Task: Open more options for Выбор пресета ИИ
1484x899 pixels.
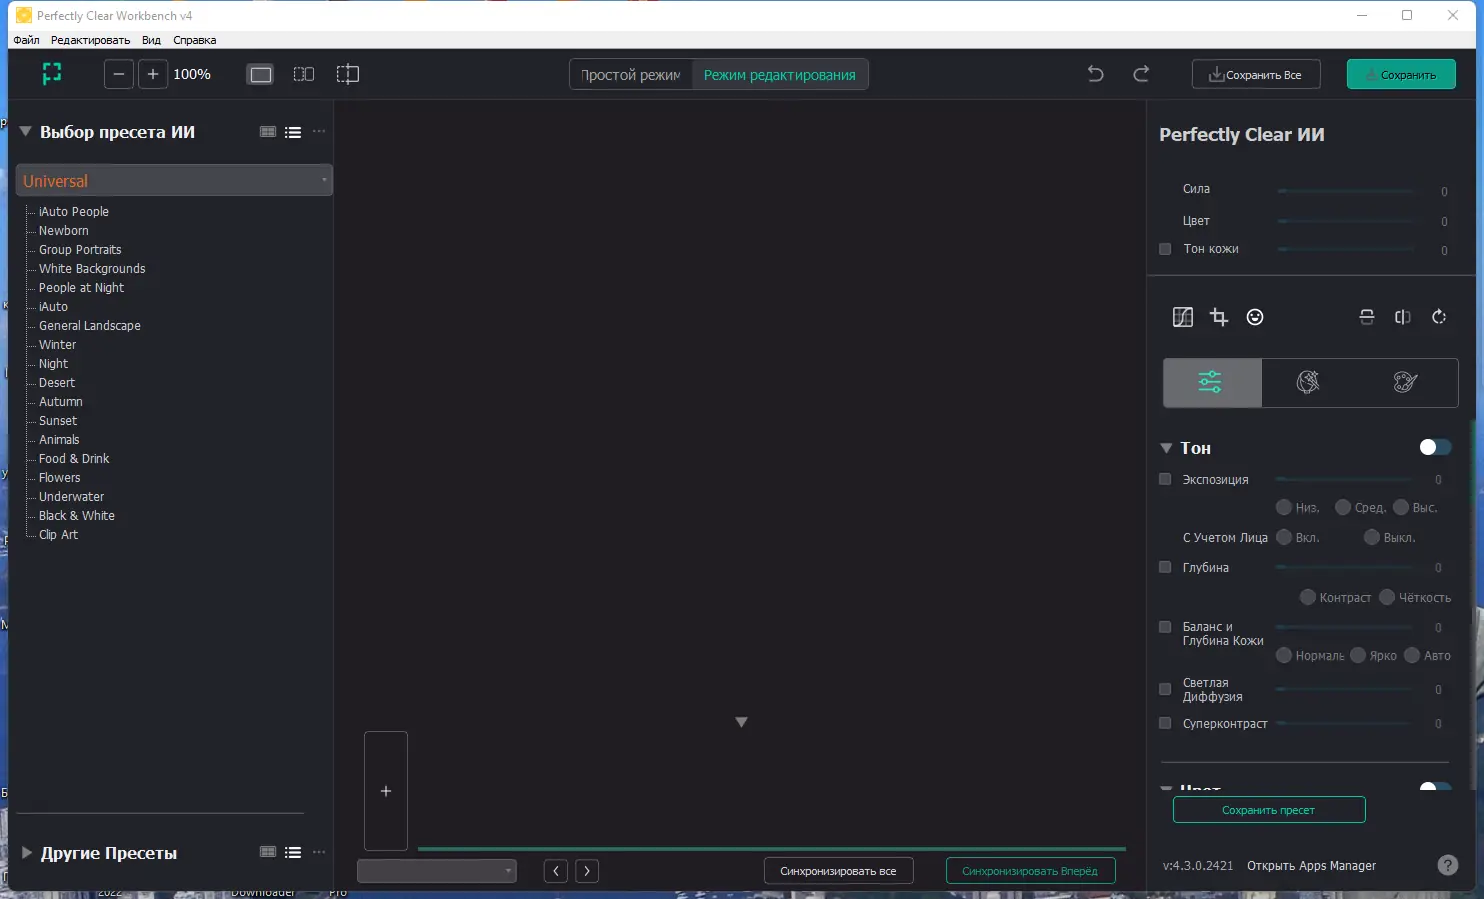Action: [319, 132]
